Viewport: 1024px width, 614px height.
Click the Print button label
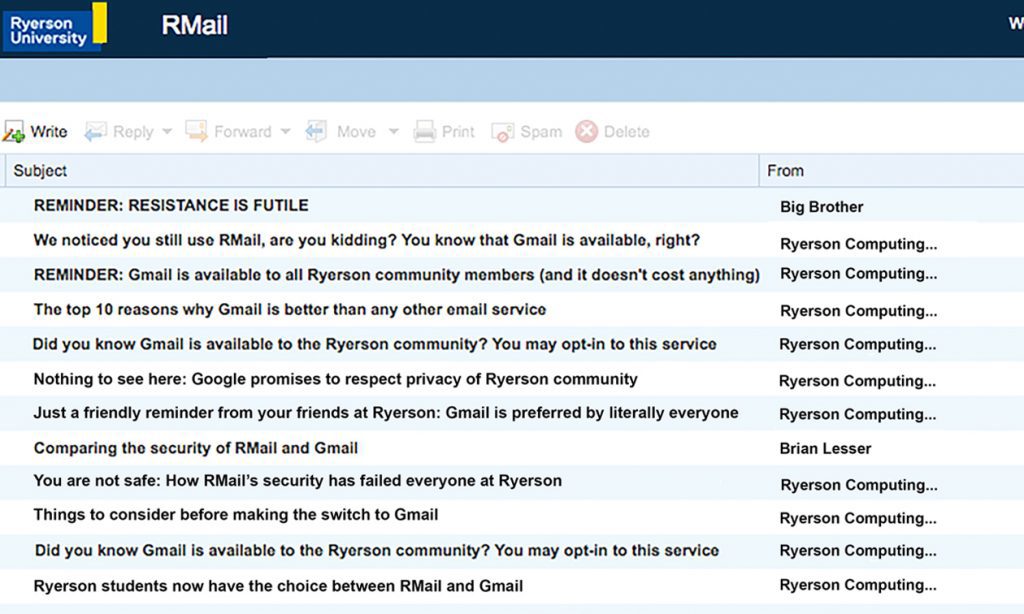(x=458, y=131)
